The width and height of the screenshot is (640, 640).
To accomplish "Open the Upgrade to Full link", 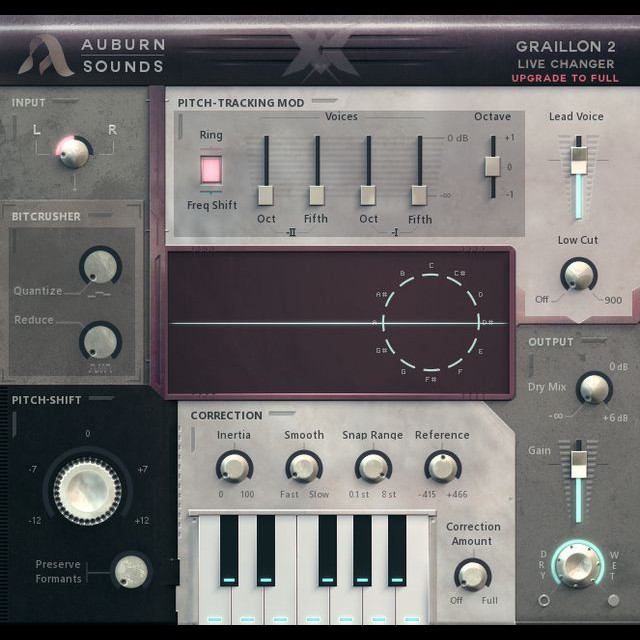I will pos(565,78).
